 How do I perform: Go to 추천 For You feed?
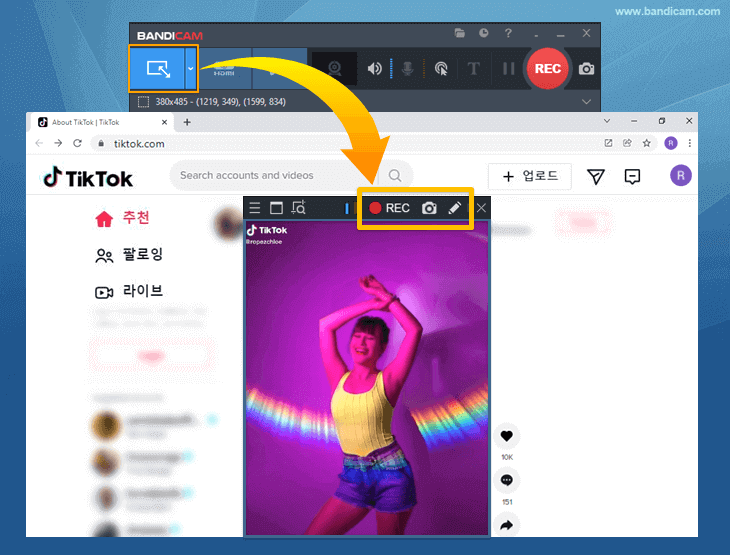(122, 218)
